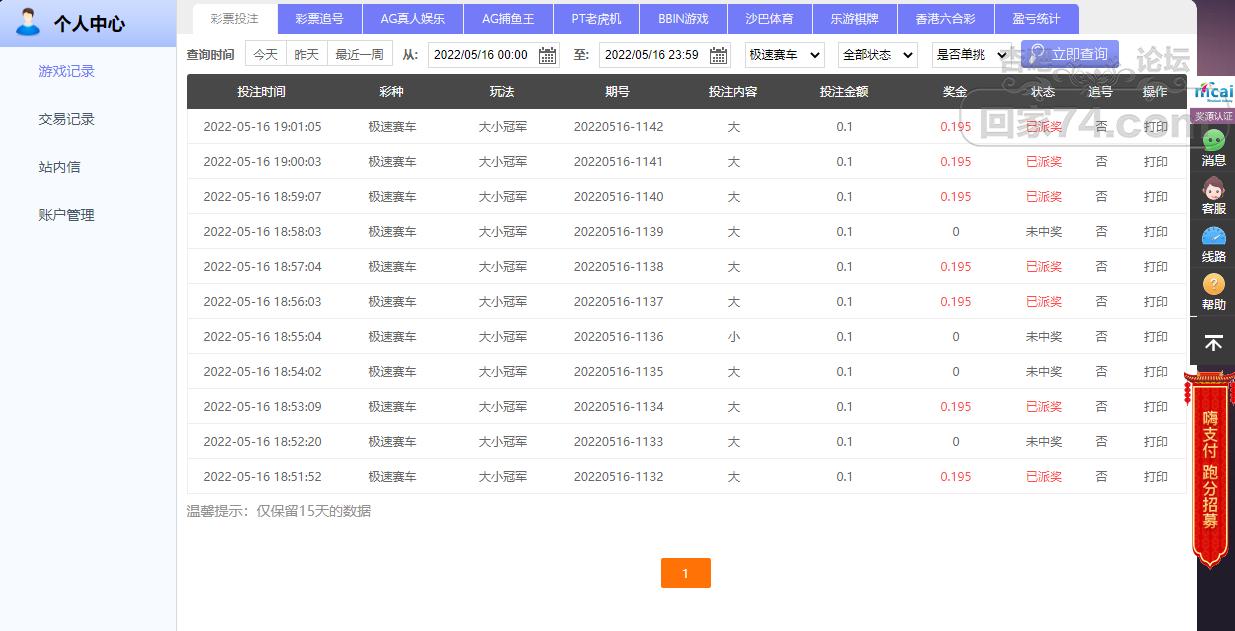The width and height of the screenshot is (1235, 631).
Task: Select the 昨天 quick date filter
Action: coord(306,55)
